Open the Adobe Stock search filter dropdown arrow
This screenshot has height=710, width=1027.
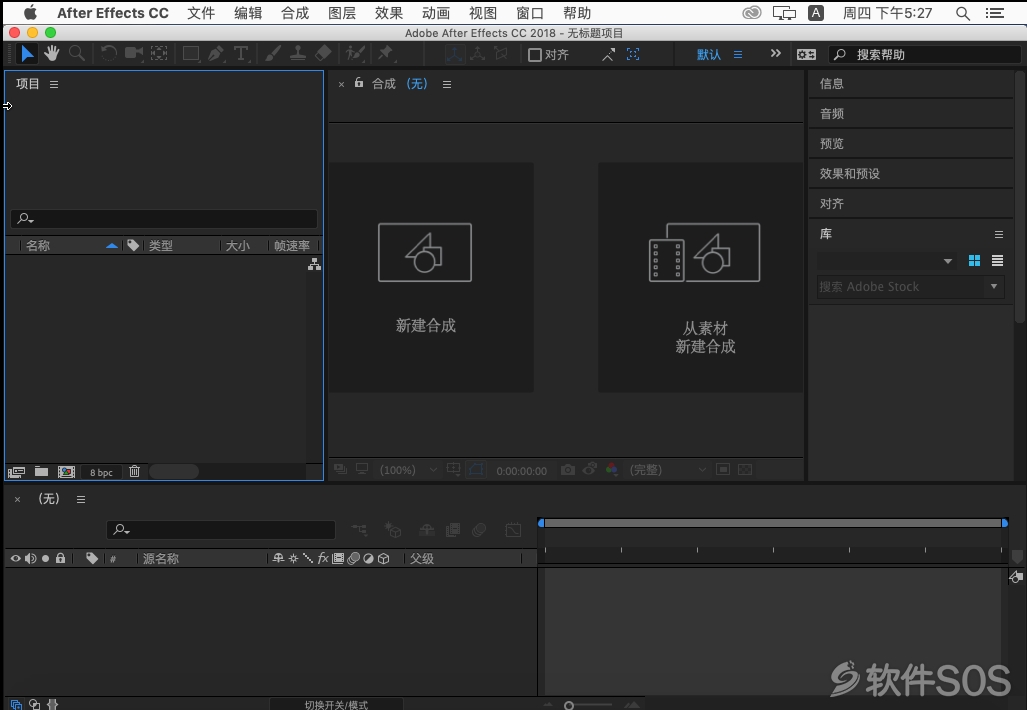[x=994, y=286]
